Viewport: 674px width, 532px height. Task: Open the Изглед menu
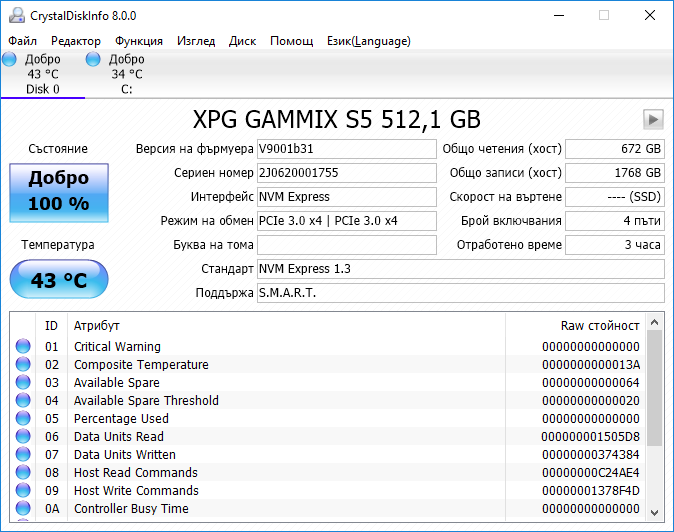(196, 41)
